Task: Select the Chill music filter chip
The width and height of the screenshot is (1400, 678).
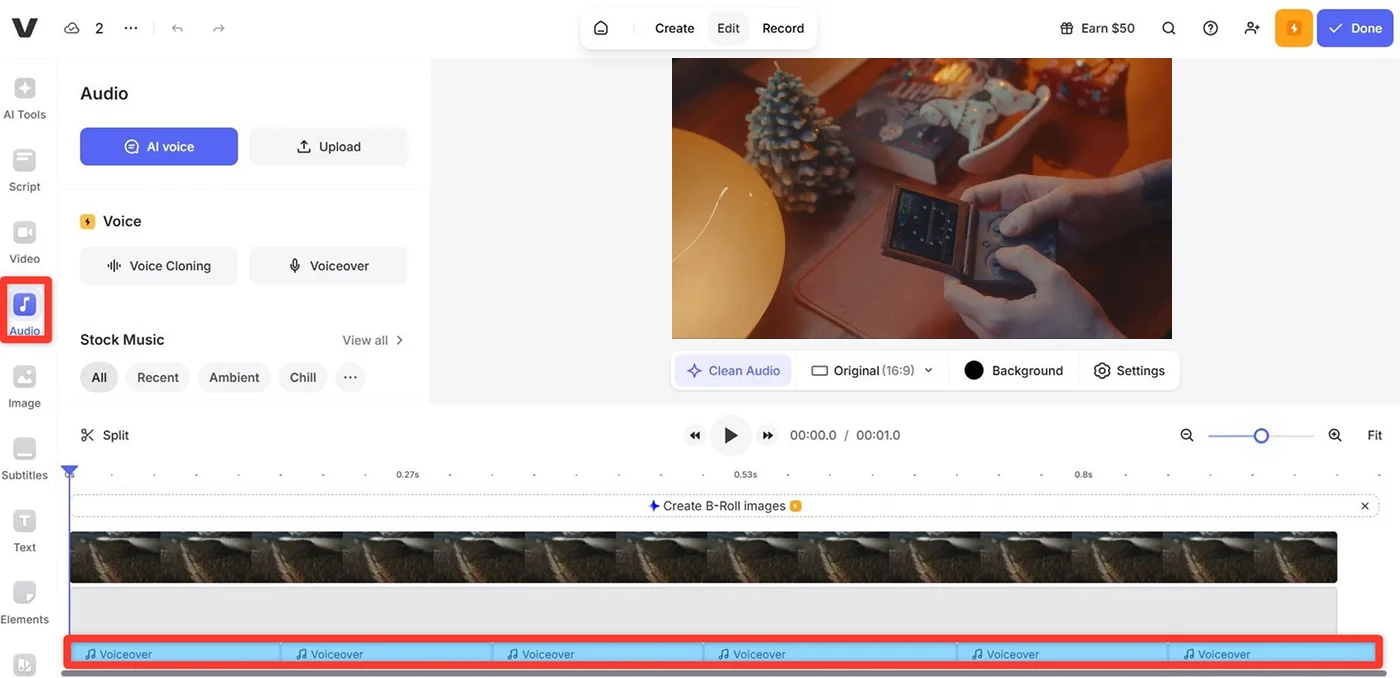Action: point(303,377)
